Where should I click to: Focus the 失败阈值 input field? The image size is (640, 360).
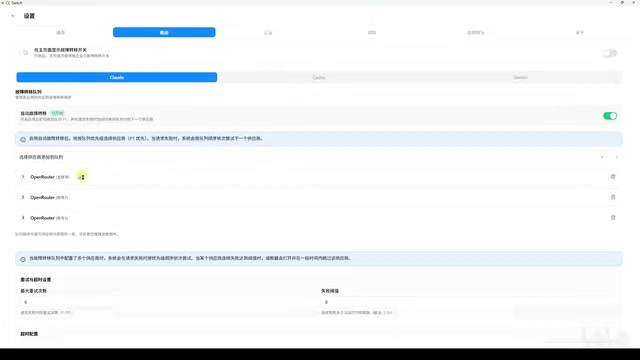(x=469, y=302)
